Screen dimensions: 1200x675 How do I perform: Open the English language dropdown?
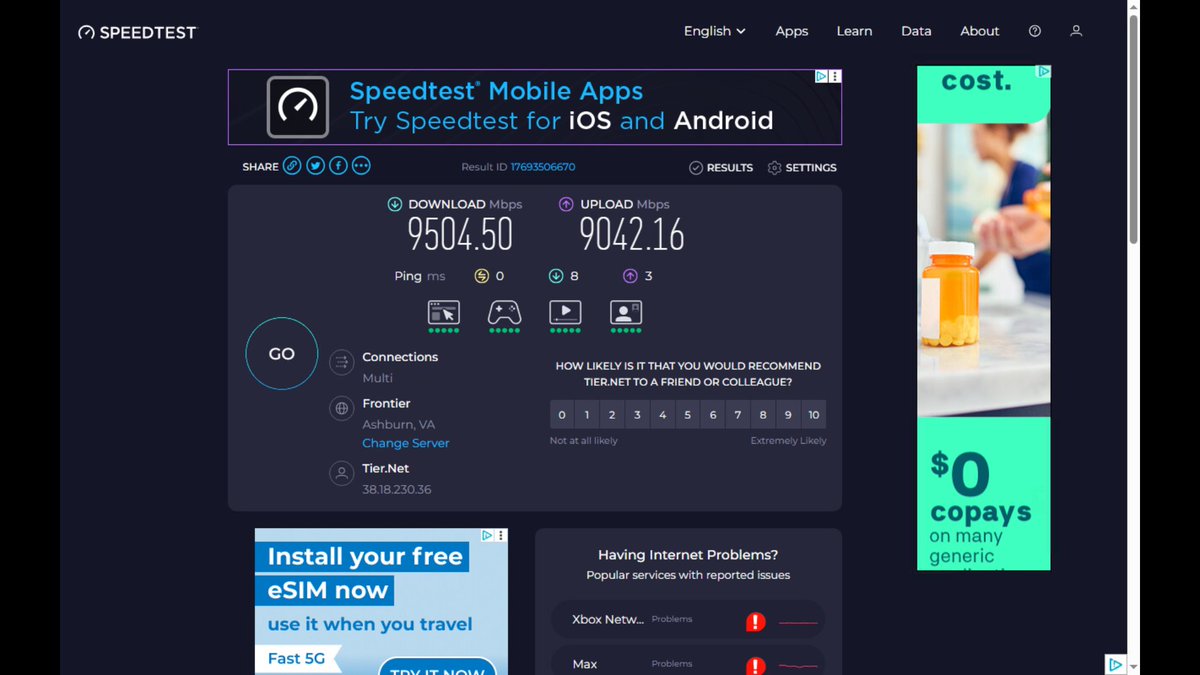click(714, 31)
